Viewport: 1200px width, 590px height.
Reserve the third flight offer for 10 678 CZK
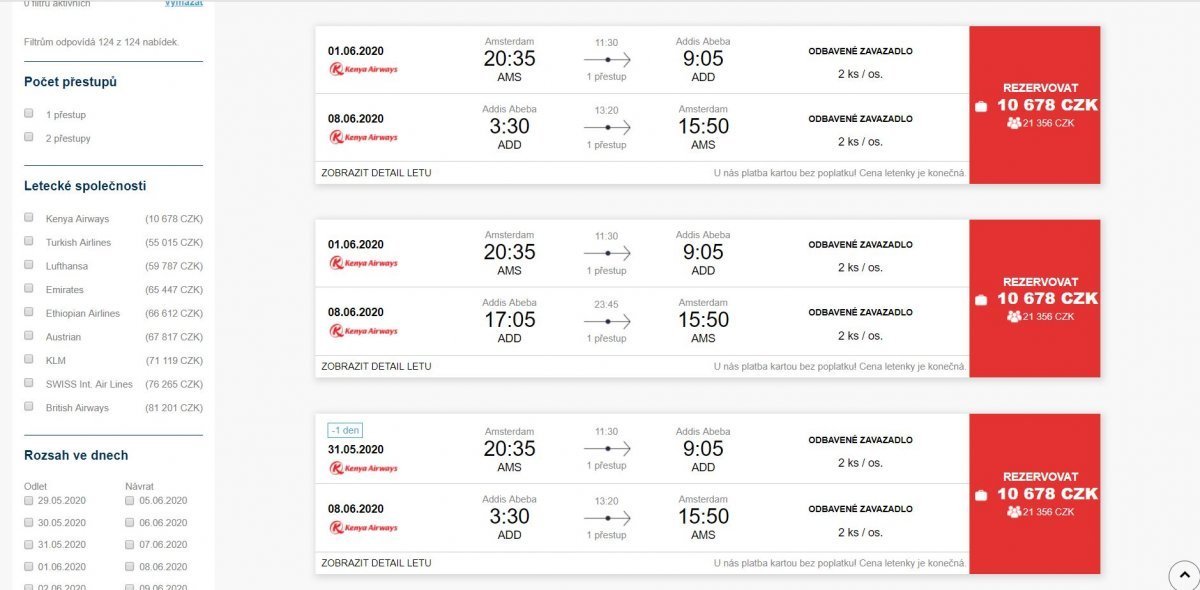1035,493
